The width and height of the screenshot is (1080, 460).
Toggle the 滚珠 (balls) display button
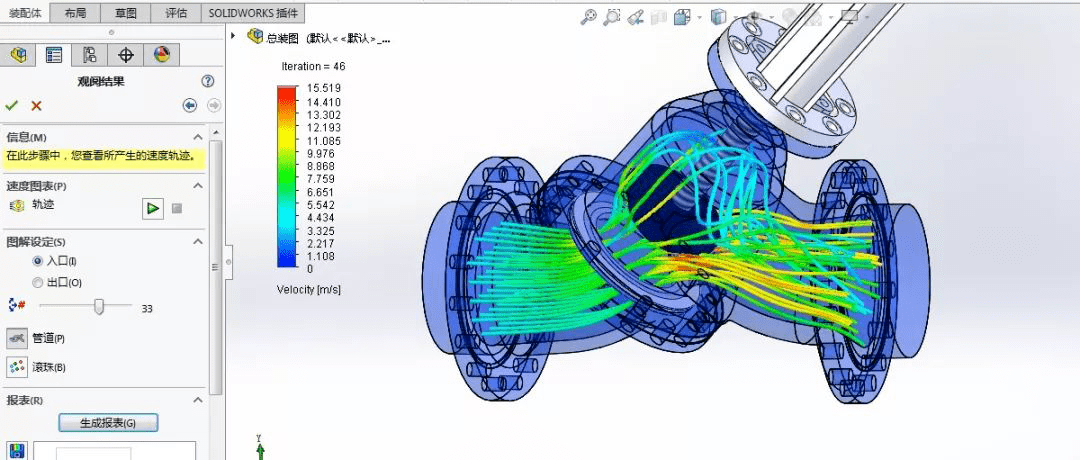[17, 367]
